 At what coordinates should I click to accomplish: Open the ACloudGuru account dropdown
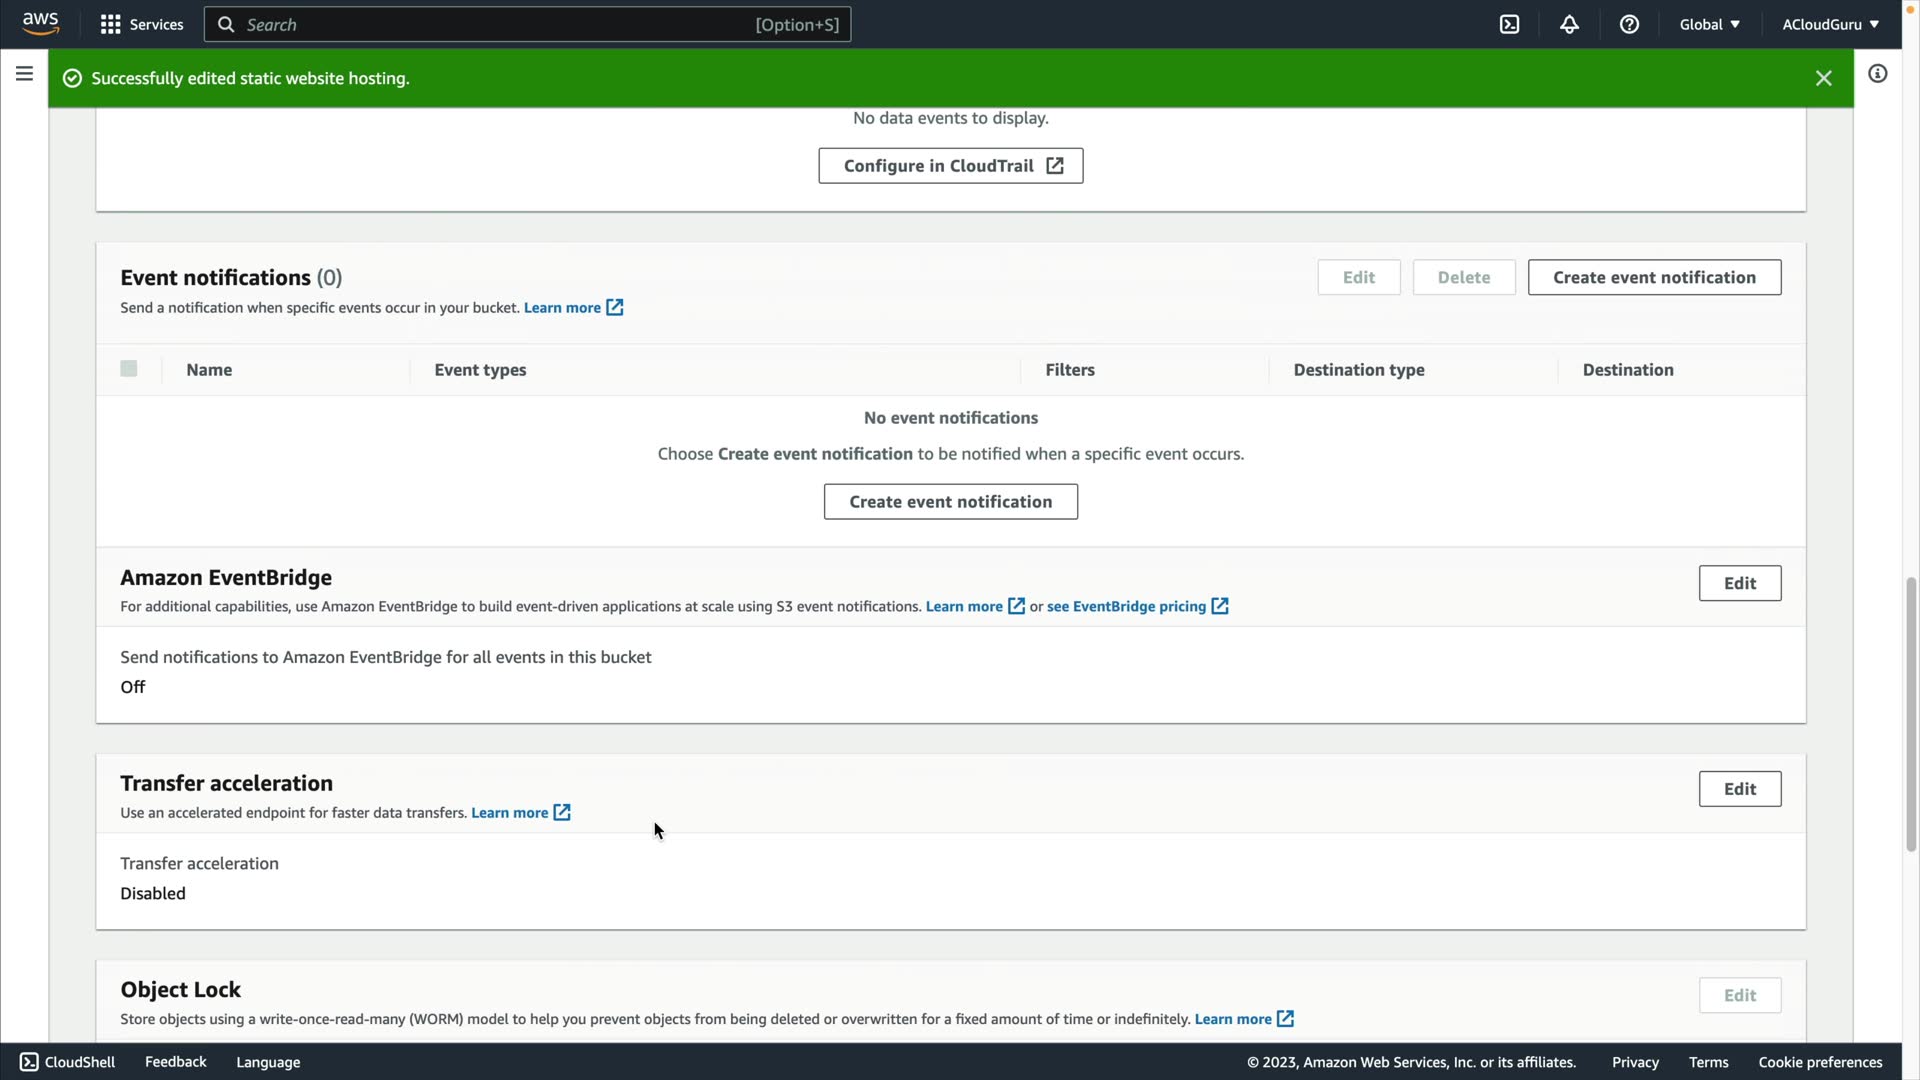tap(1829, 24)
